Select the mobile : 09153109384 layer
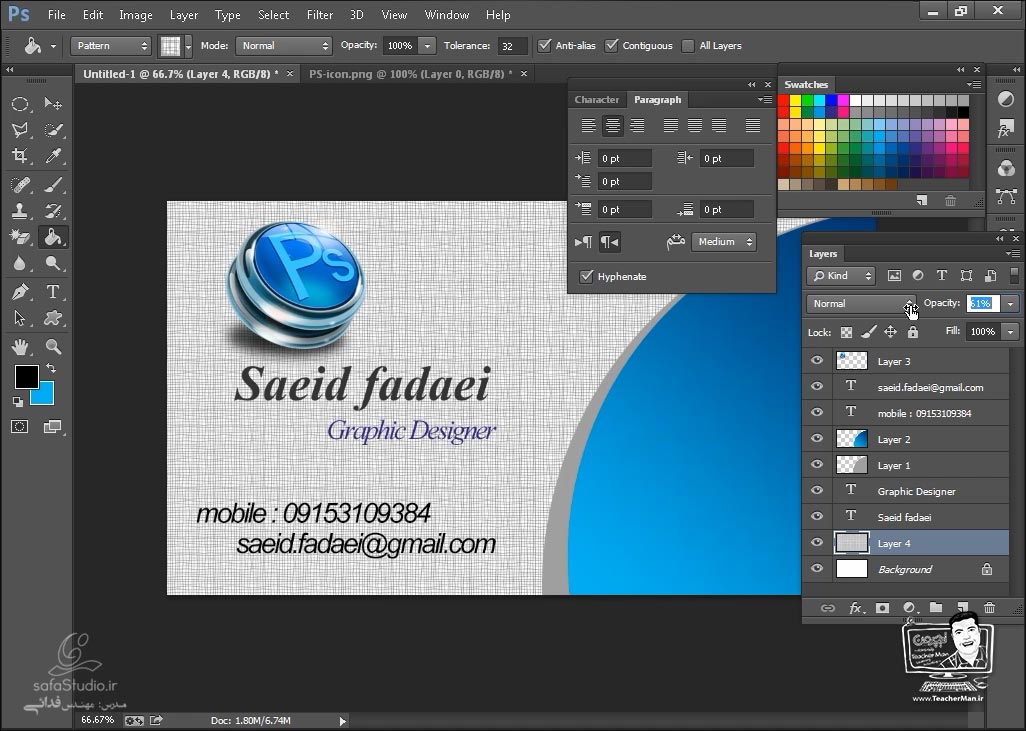 906,413
